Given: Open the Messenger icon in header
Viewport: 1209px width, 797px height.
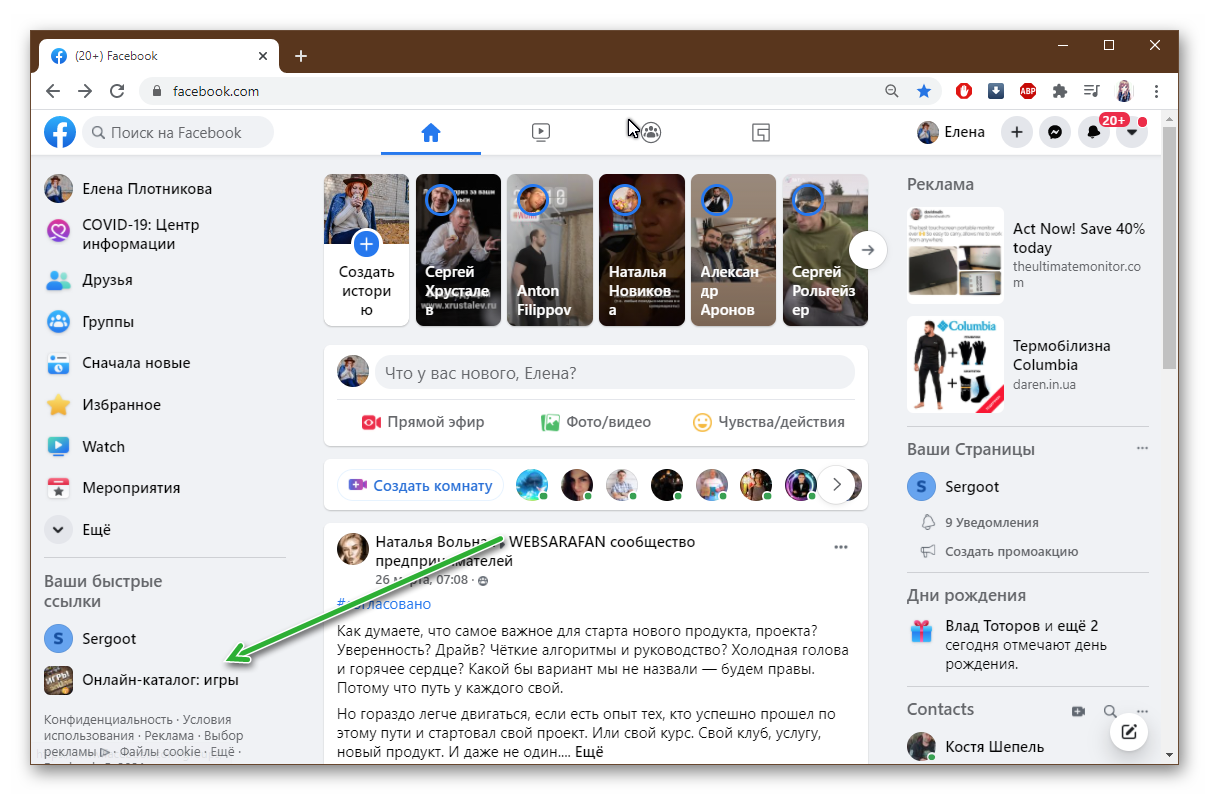Looking at the screenshot, I should [x=1054, y=132].
